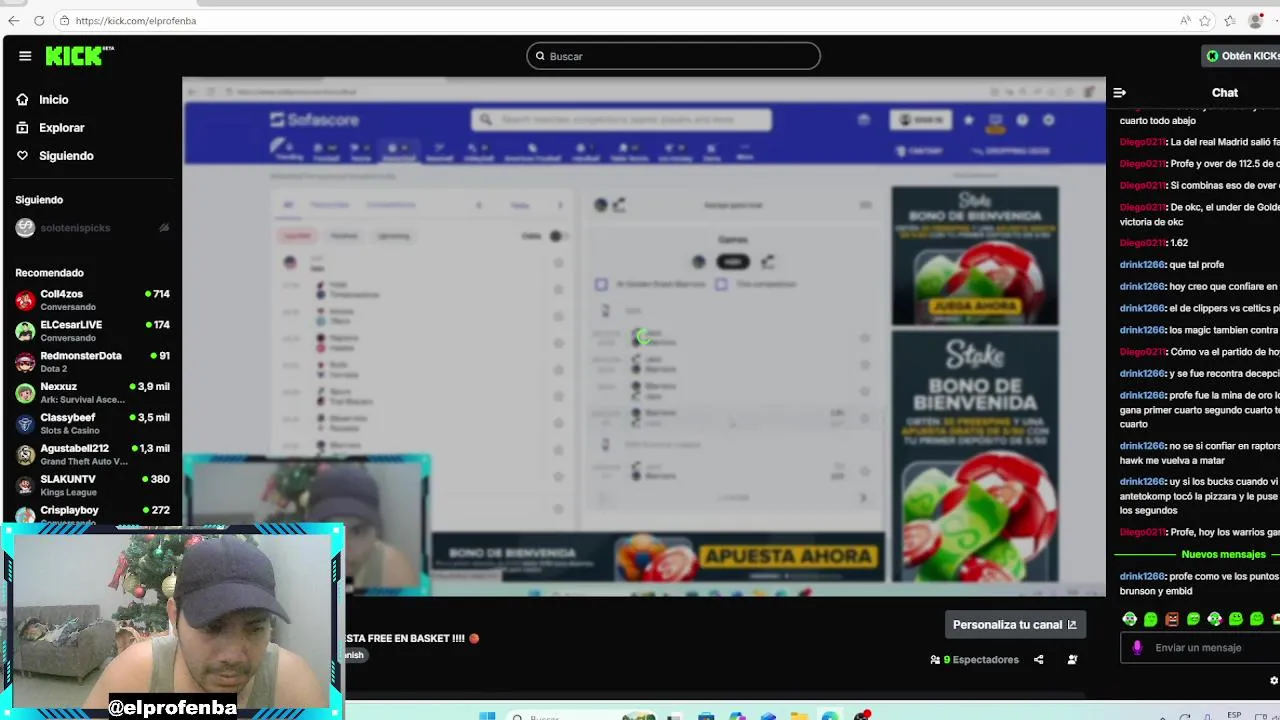Image resolution: width=1280 pixels, height=720 pixels.
Task: Click the 9 Espectadores viewer count
Action: (x=974, y=660)
